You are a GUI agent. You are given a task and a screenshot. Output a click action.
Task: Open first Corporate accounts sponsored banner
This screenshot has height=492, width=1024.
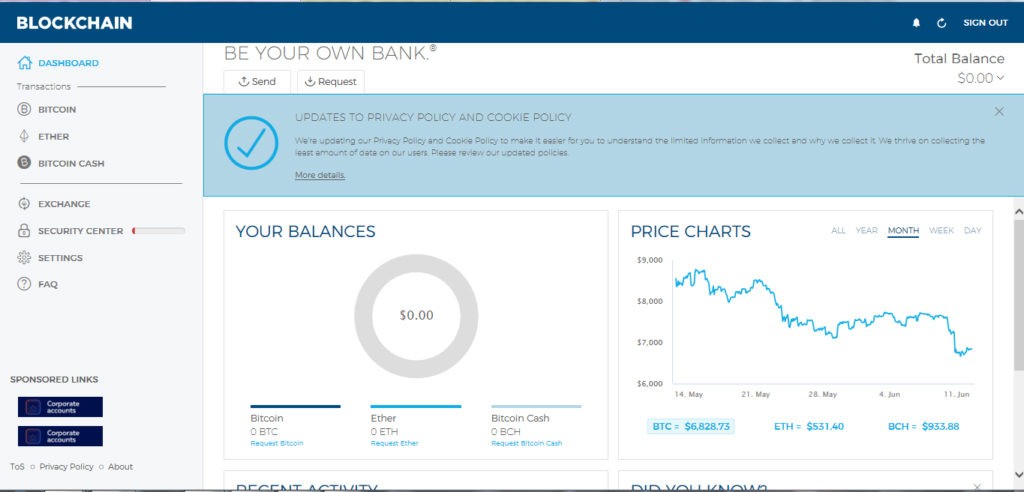tap(60, 407)
